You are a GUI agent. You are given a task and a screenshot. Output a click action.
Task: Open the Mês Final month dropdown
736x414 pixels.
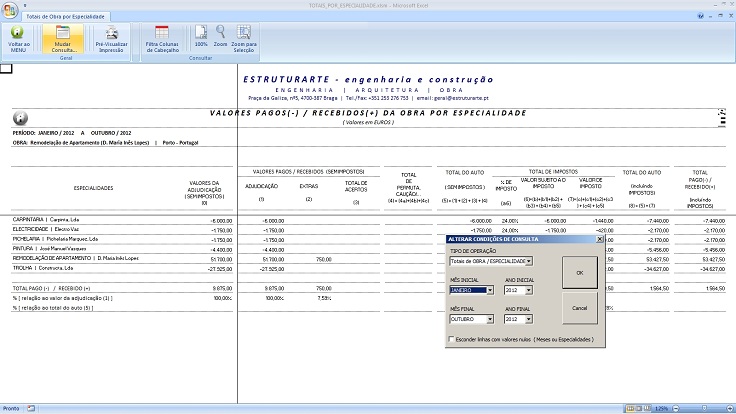(x=490, y=320)
